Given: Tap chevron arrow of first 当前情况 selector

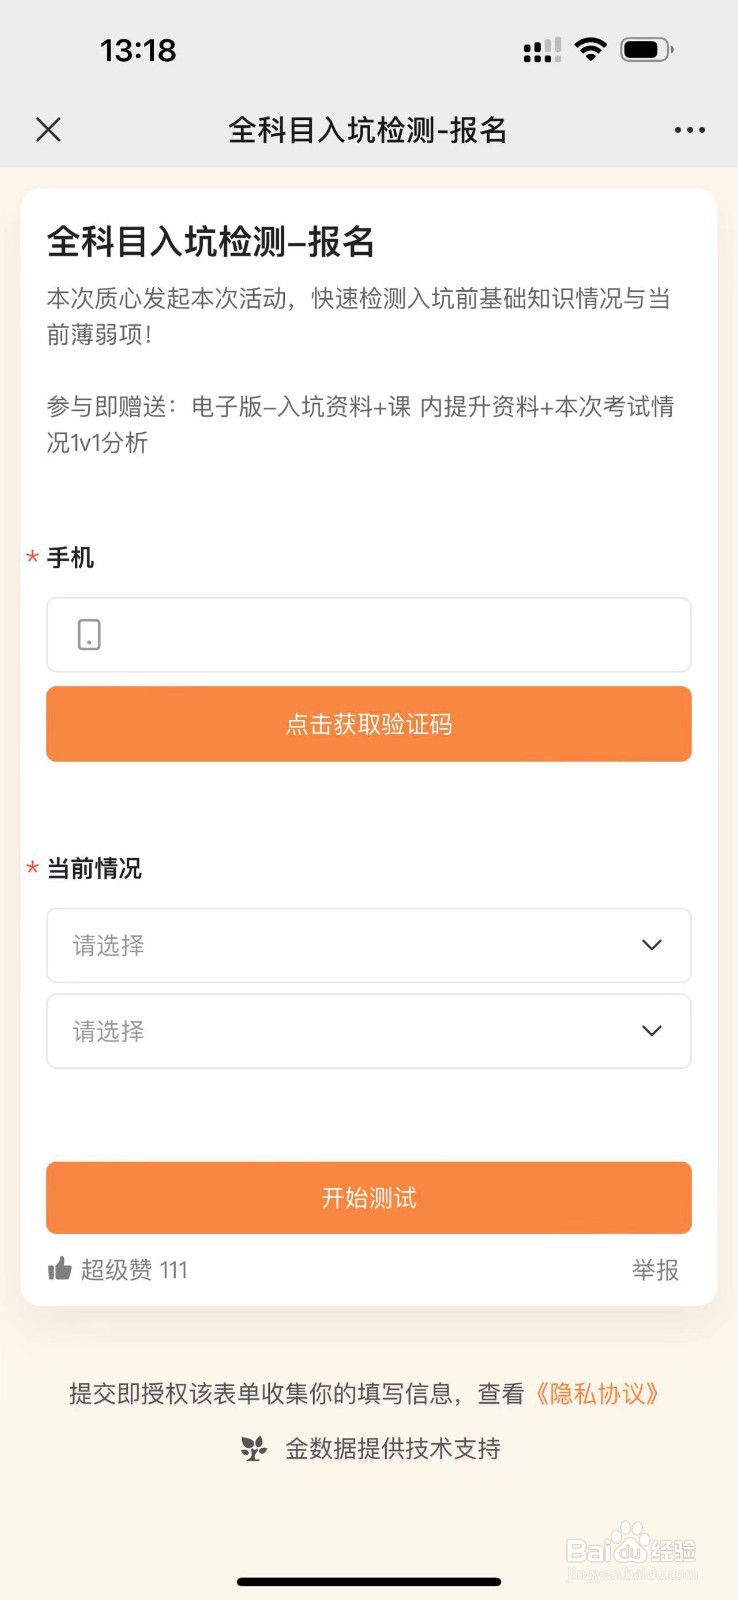Looking at the screenshot, I should coord(652,945).
